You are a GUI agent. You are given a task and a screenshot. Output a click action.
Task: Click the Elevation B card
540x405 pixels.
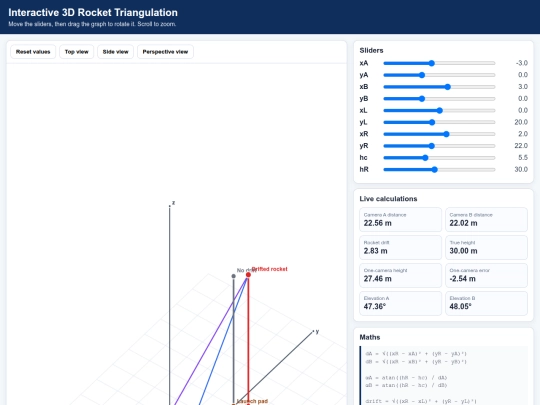click(x=486, y=303)
